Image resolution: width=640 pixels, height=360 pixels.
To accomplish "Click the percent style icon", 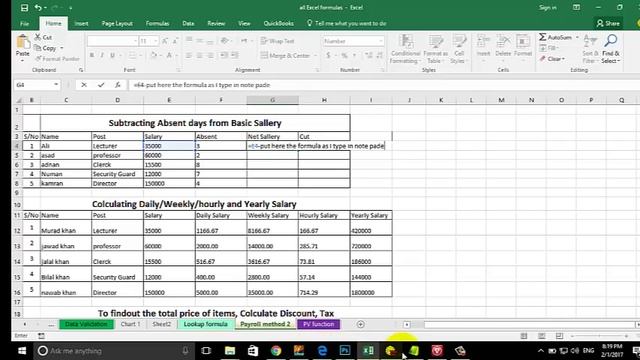I will (344, 55).
